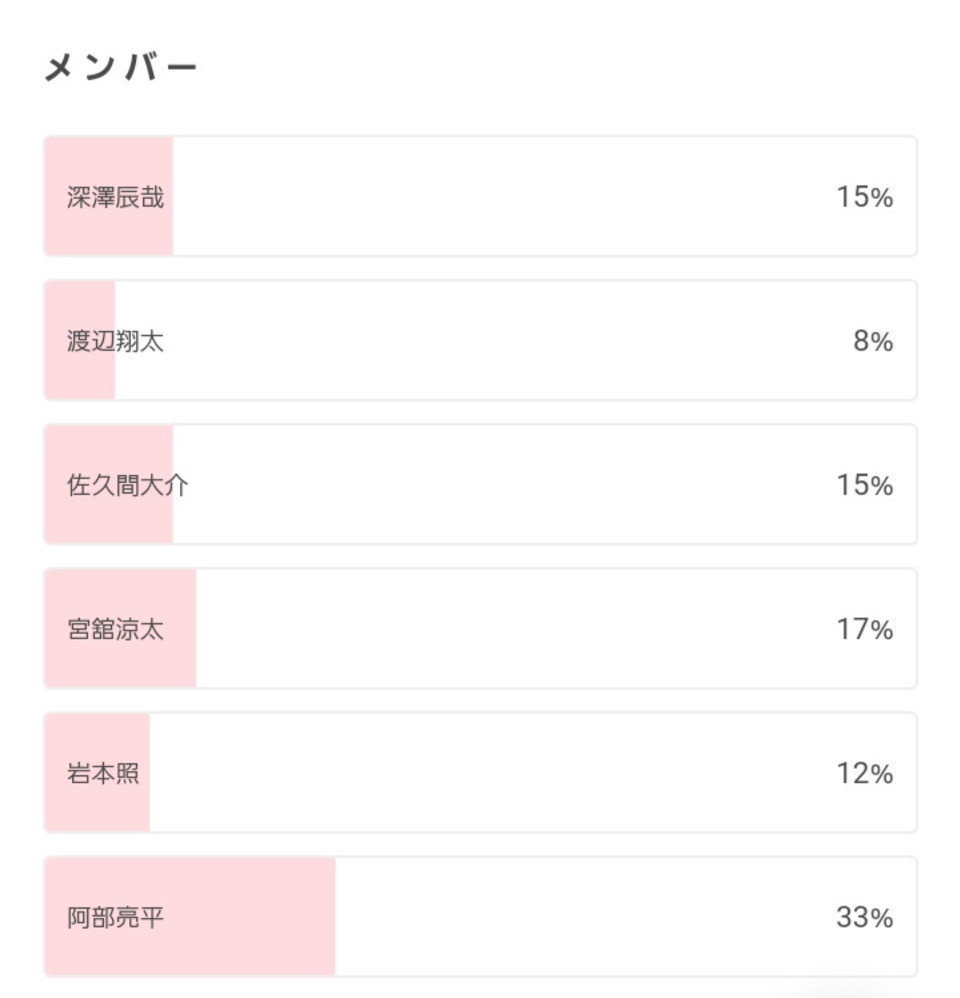Click the name text 渡辺翔太
960x998 pixels.
click(115, 341)
